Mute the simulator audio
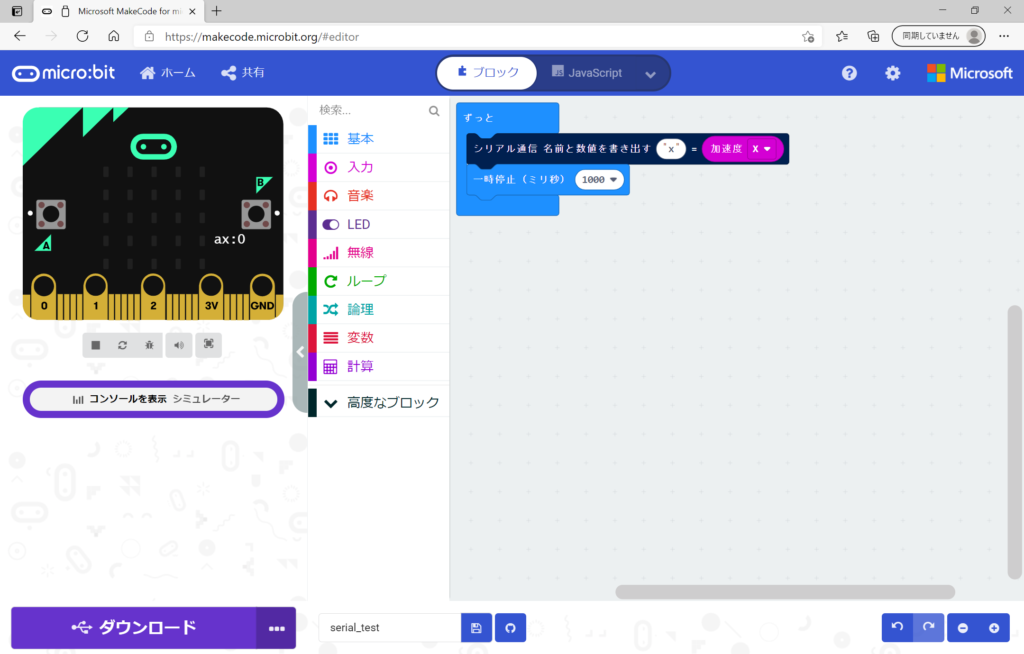This screenshot has width=1024, height=654. pyautogui.click(x=179, y=345)
